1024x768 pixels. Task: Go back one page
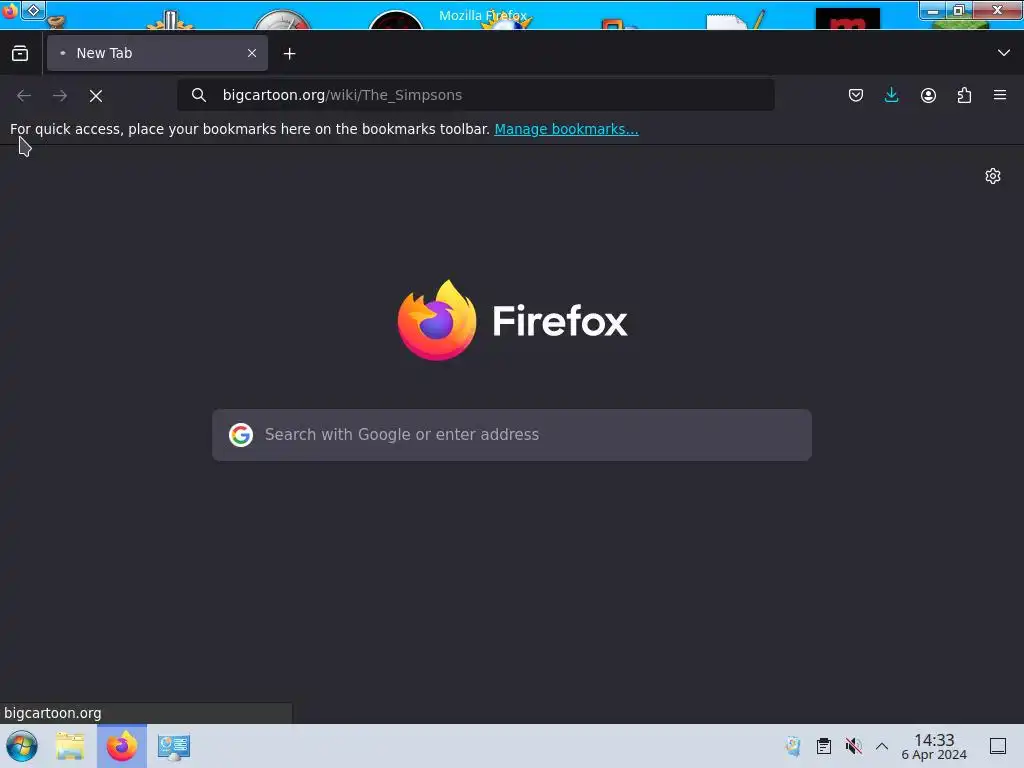[x=24, y=95]
